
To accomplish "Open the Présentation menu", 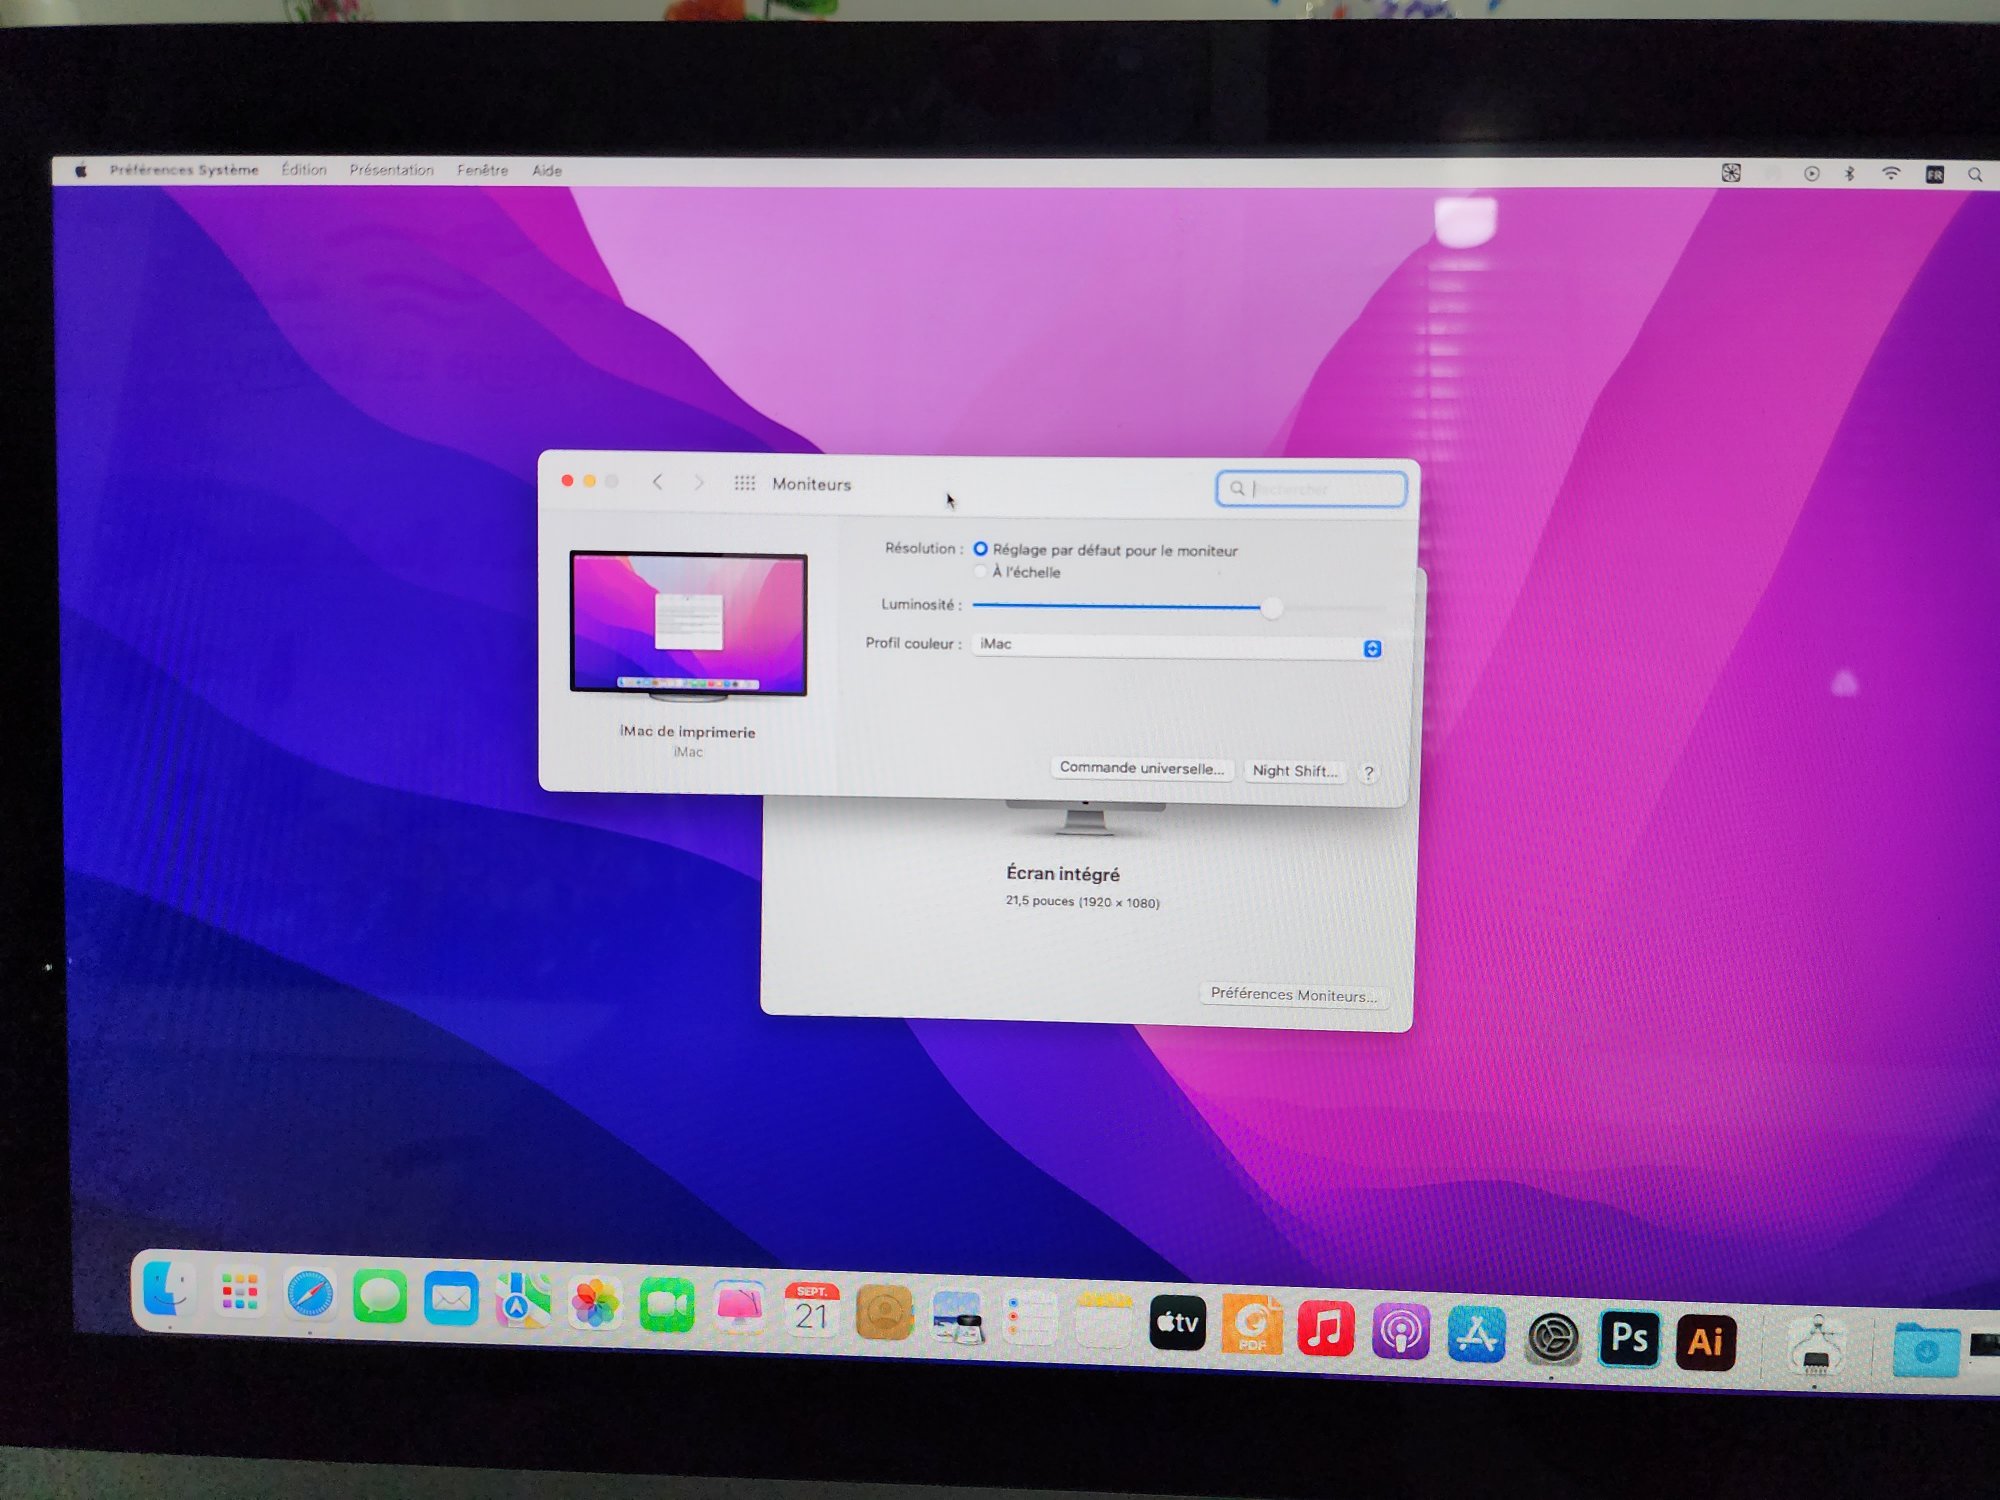I will pos(391,170).
